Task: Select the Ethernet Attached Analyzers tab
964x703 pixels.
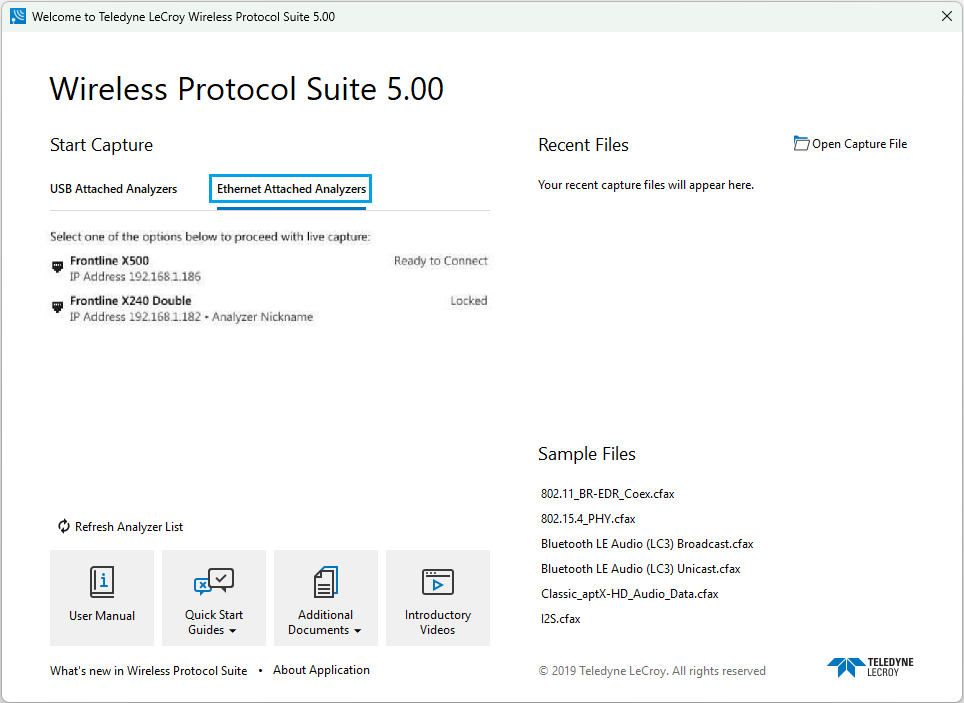Action: point(291,189)
